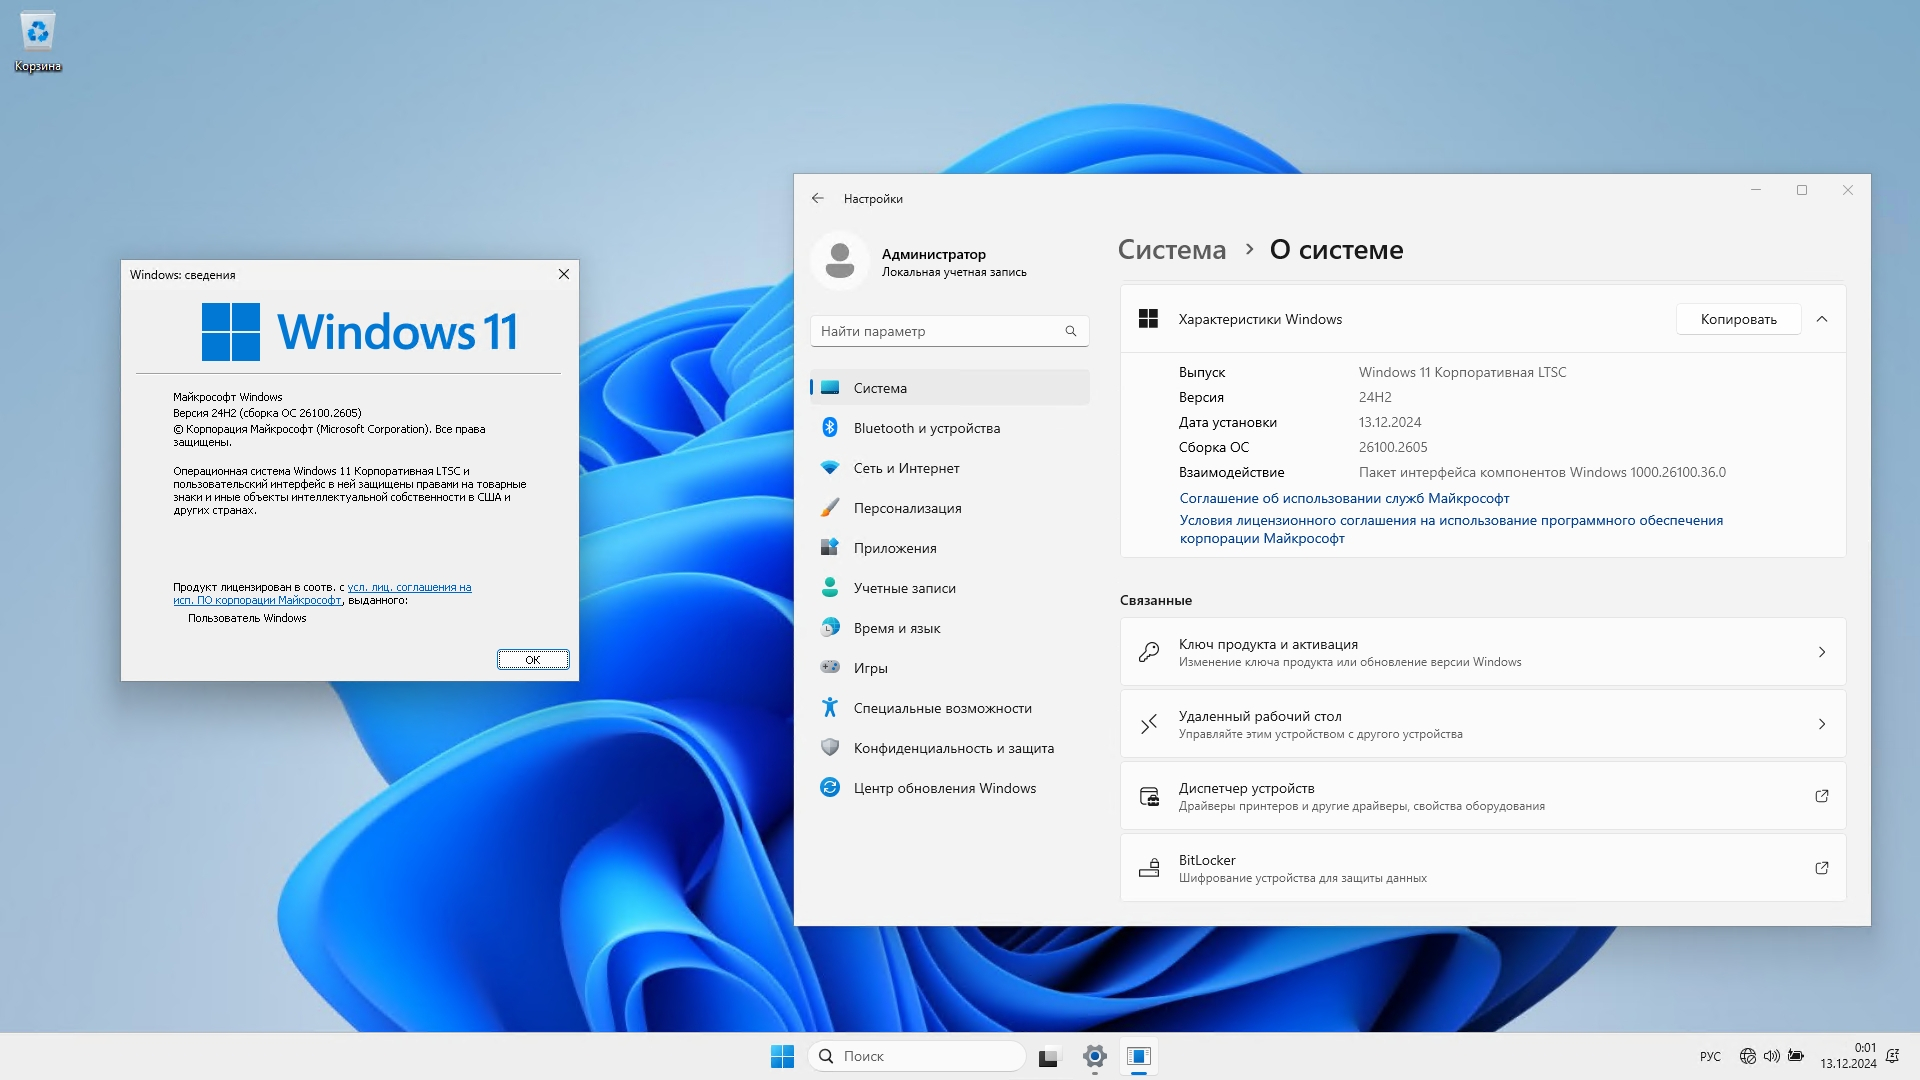This screenshot has height=1080, width=1920.
Task: Click the winver app taskbar icon
Action: 1139,1056
